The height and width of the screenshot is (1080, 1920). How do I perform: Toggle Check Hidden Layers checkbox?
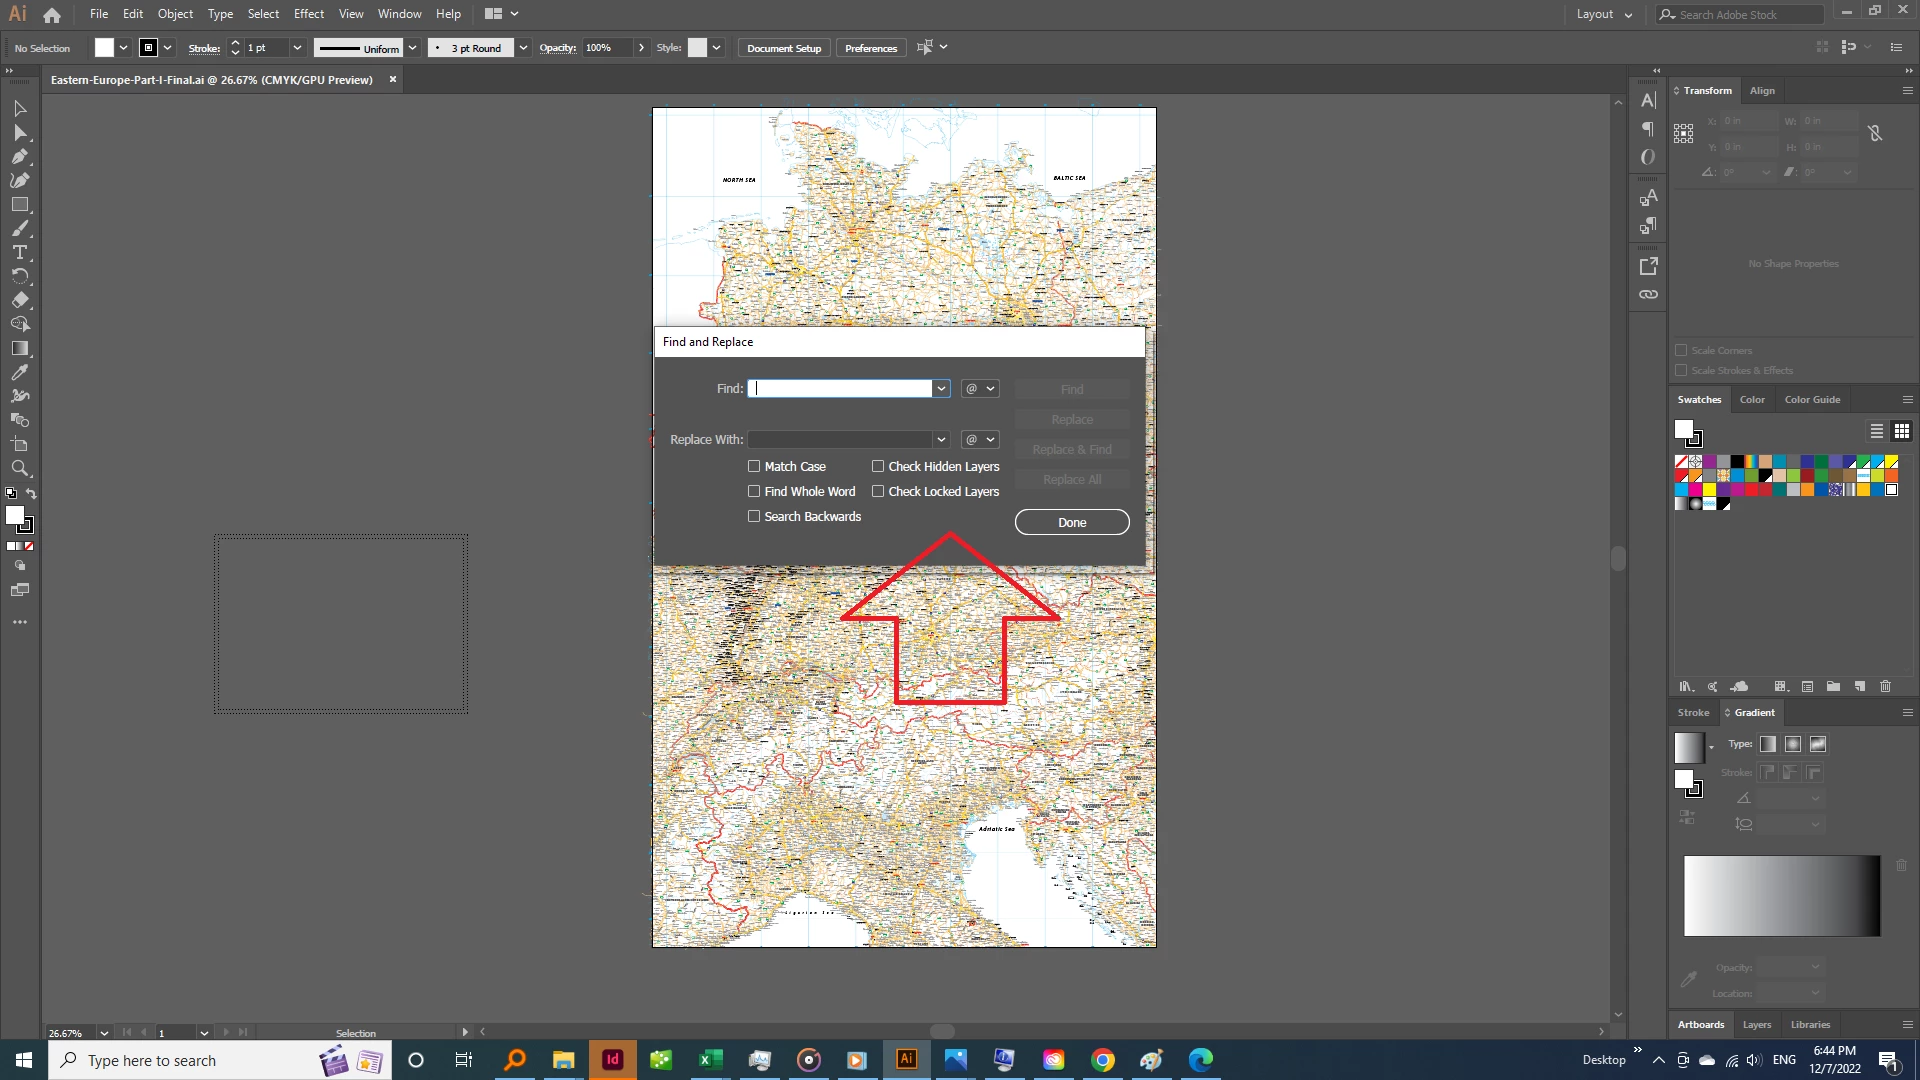[878, 466]
